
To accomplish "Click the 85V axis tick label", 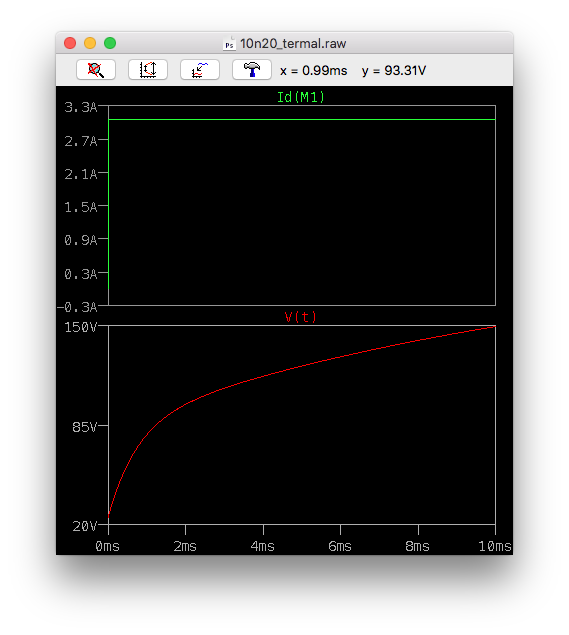I will pos(85,426).
